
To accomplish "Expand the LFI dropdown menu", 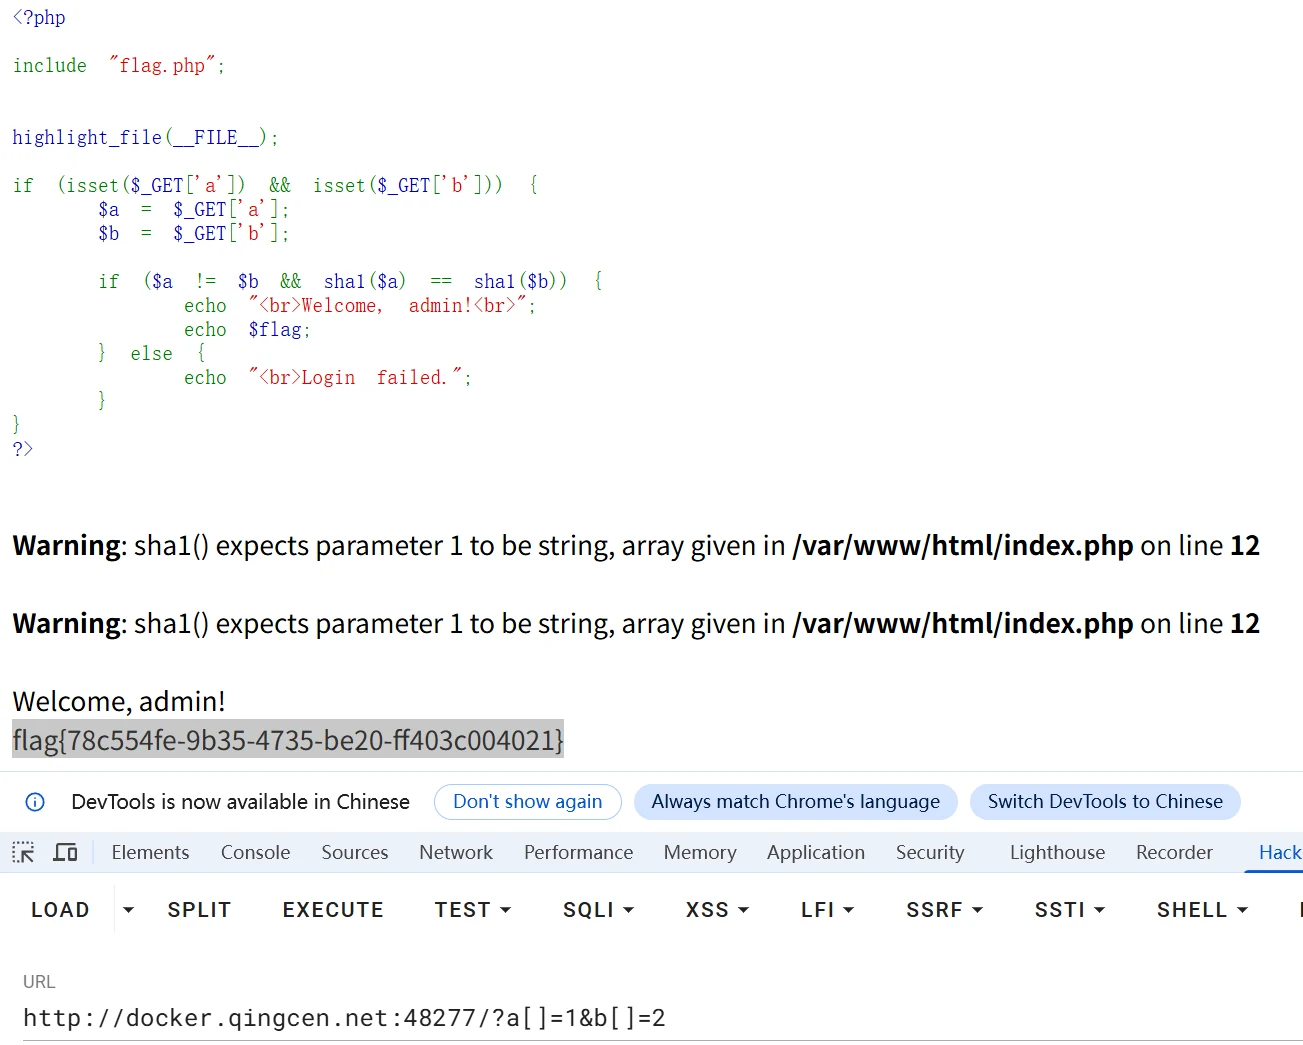I will click(x=827, y=910).
